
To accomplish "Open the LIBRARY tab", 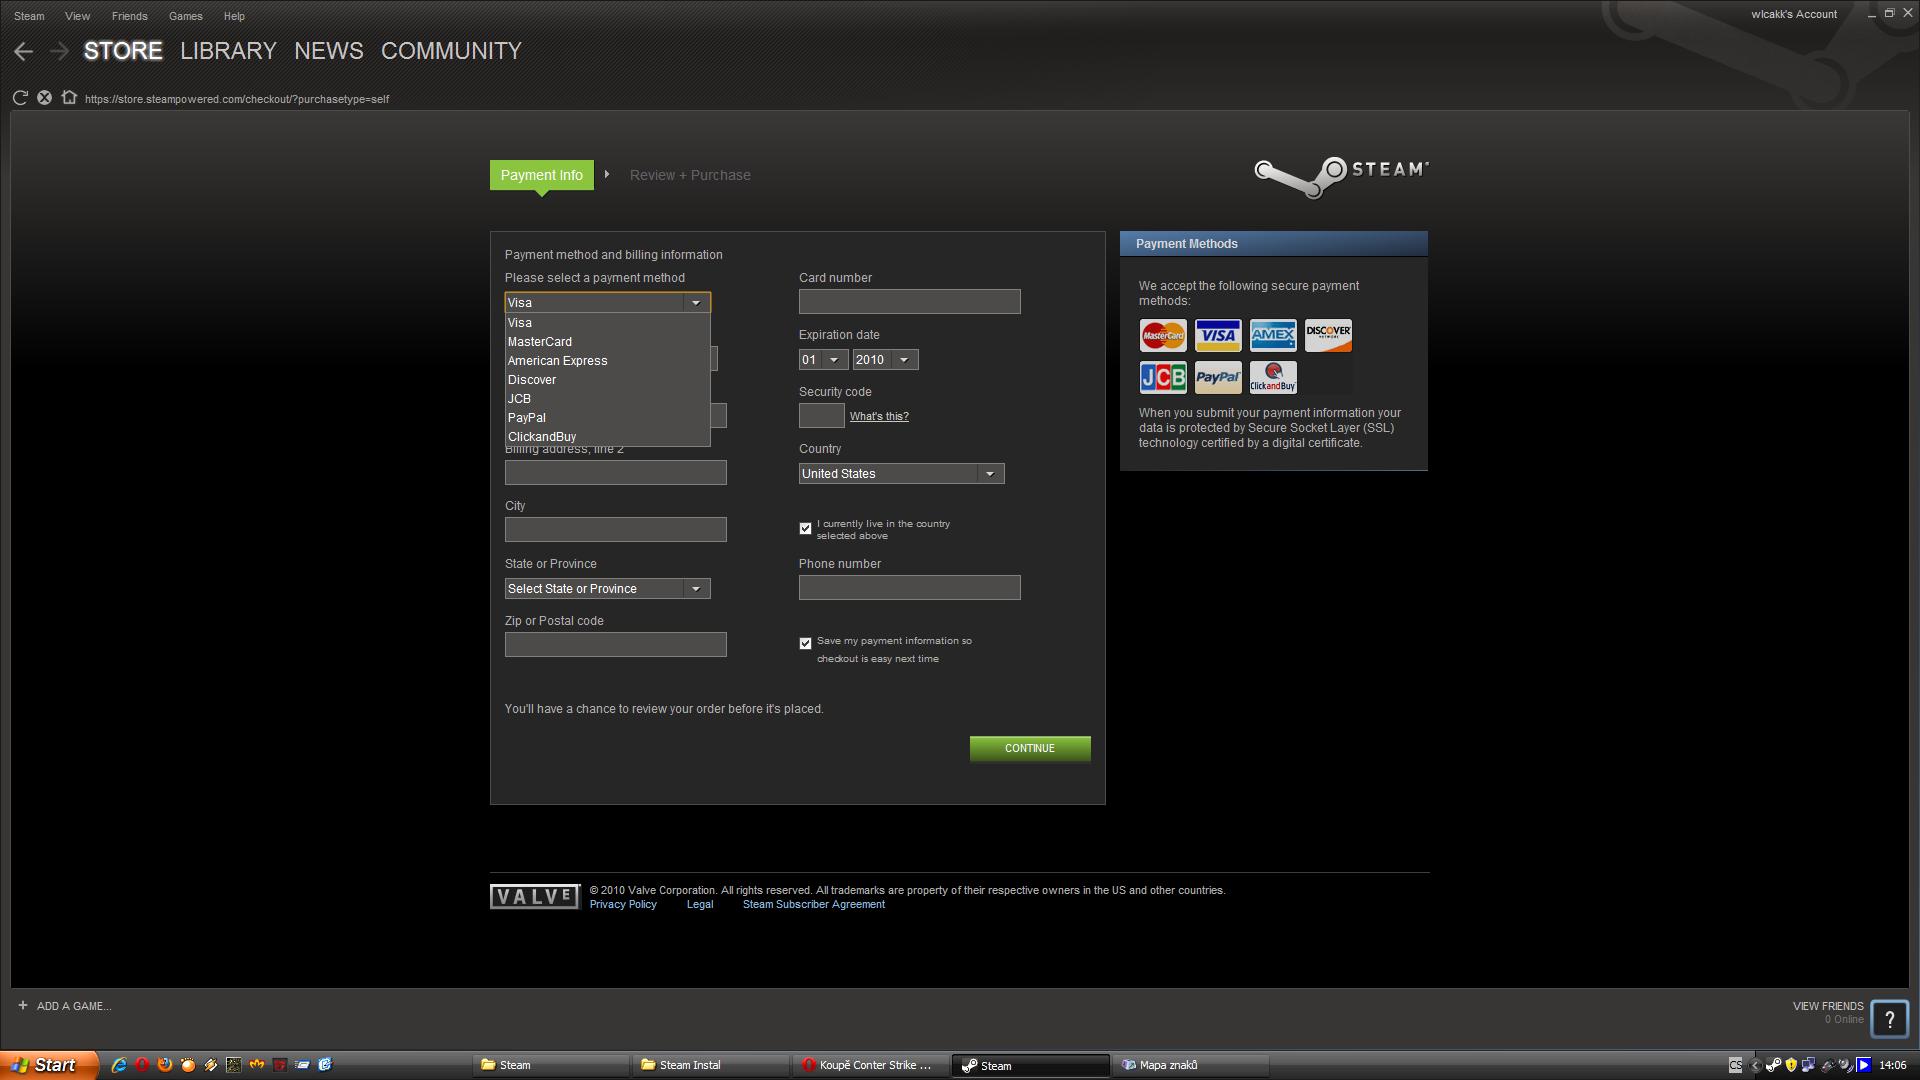I will [228, 51].
